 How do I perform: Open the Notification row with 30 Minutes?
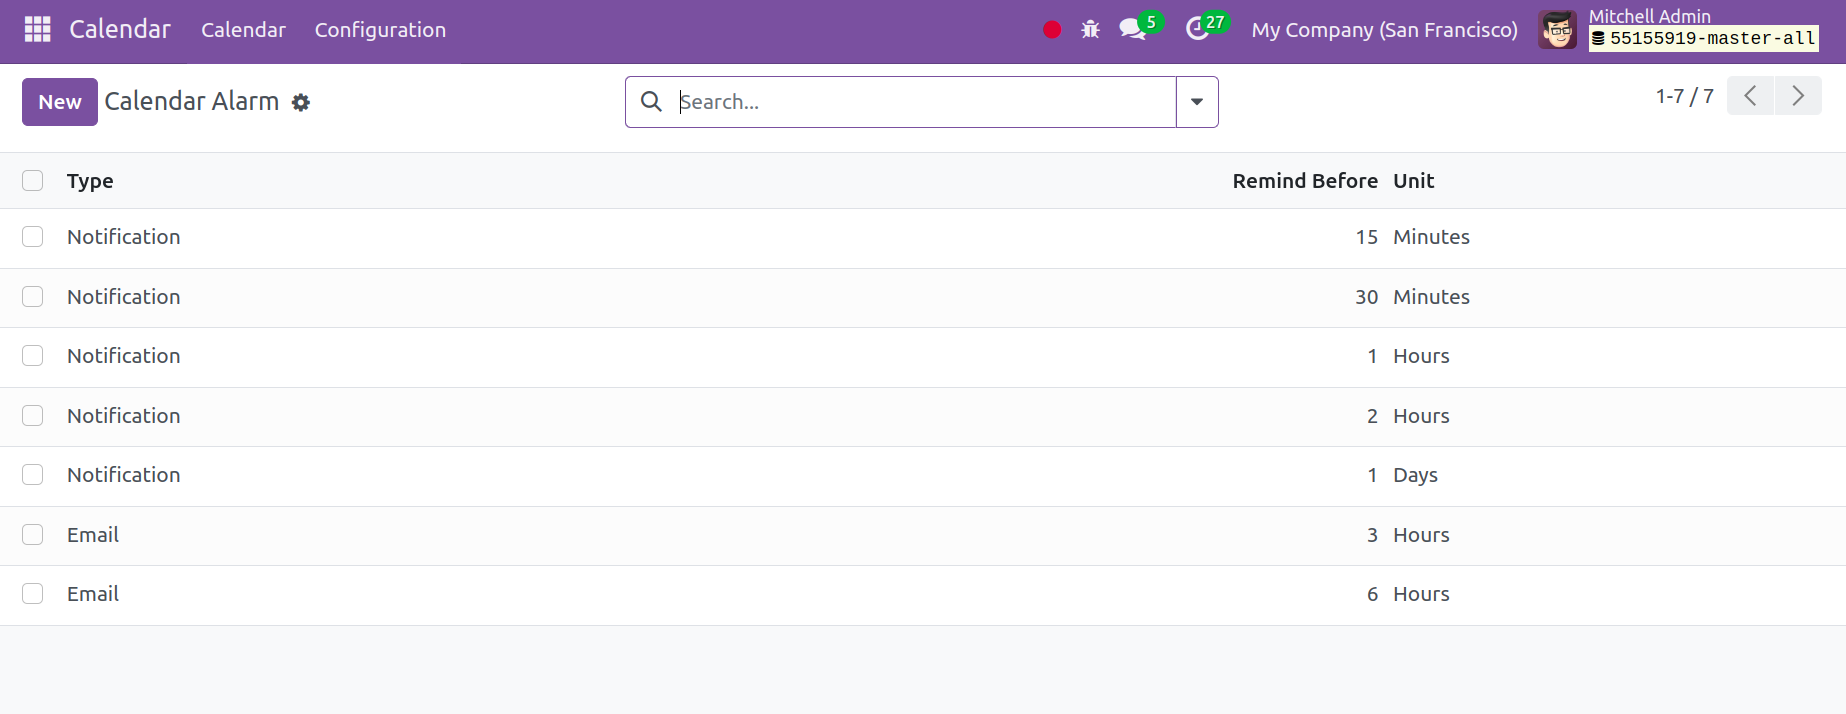point(923,298)
